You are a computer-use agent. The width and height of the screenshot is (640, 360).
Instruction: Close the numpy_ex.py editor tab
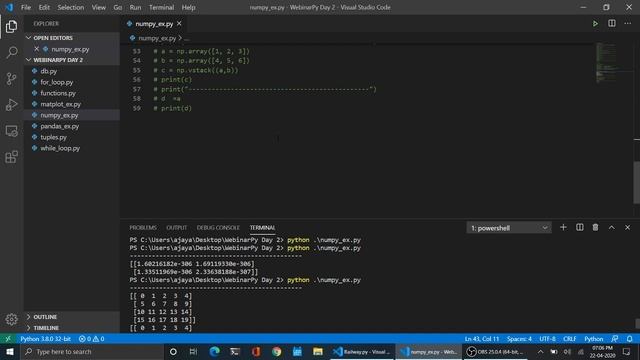(x=179, y=24)
